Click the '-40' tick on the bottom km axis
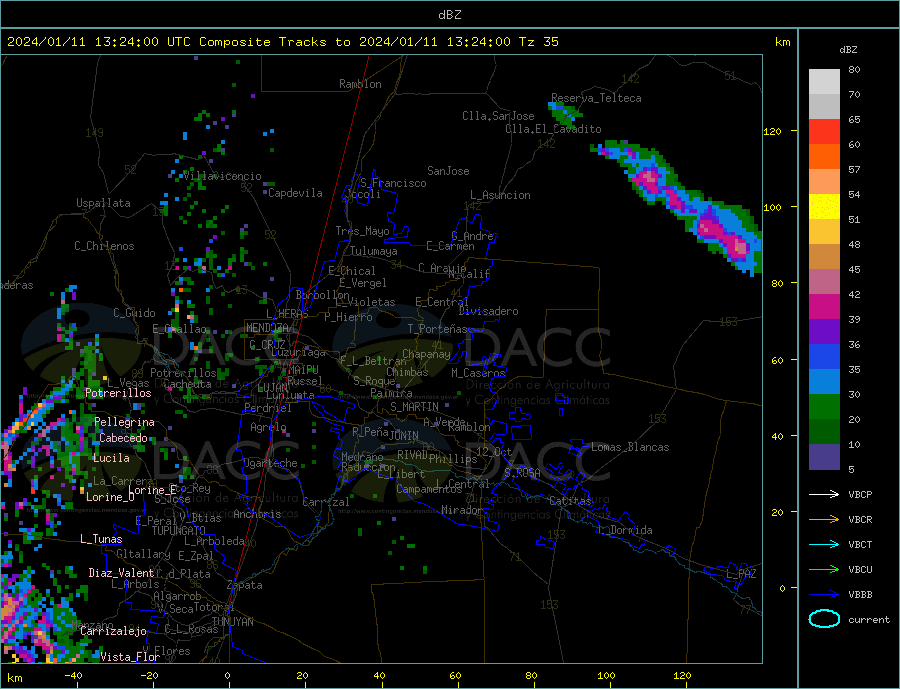 pyautogui.click(x=73, y=676)
